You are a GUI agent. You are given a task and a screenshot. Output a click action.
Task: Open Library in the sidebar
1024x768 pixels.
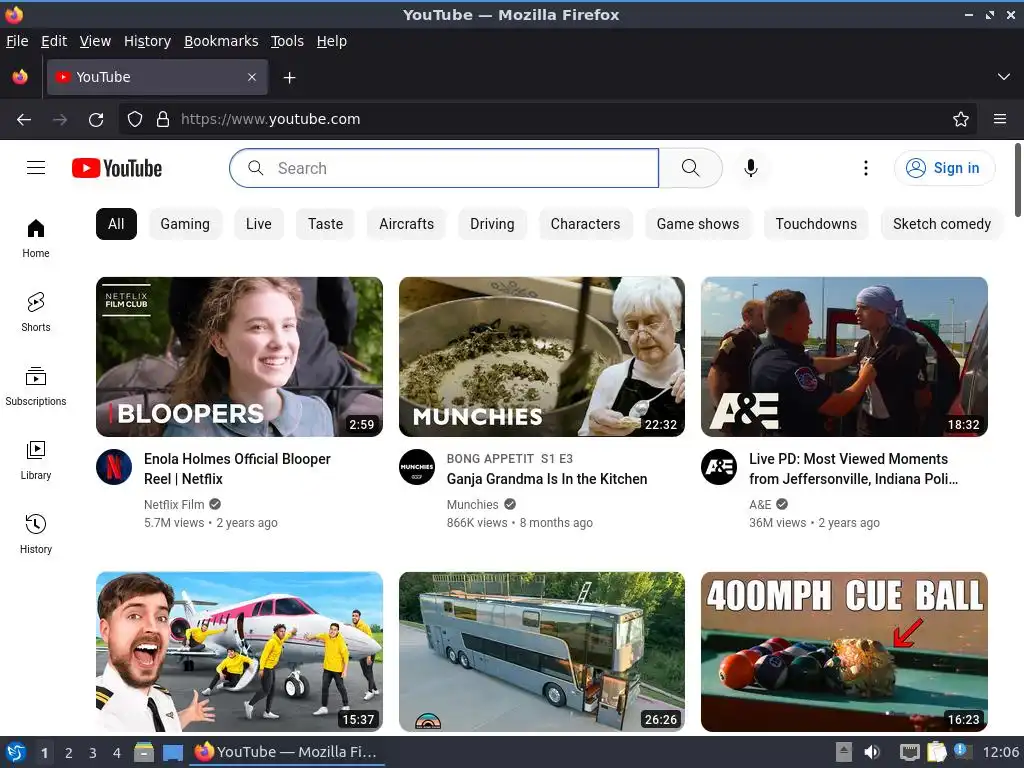coord(36,460)
